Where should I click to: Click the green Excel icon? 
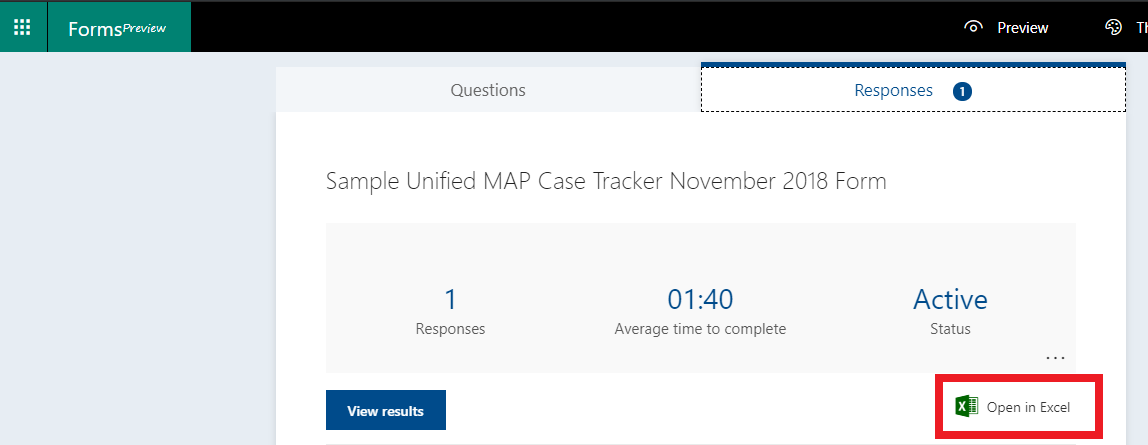coord(966,407)
